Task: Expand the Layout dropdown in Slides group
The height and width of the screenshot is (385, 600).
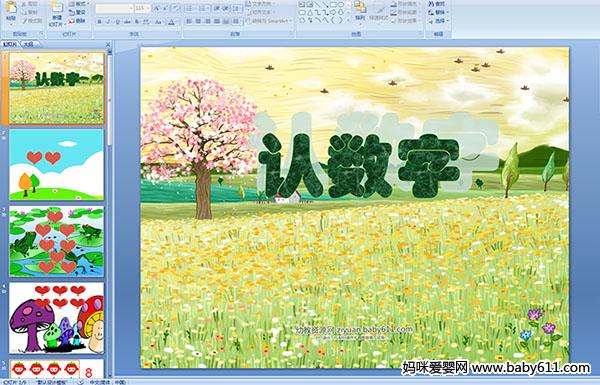Action: pyautogui.click(x=78, y=4)
